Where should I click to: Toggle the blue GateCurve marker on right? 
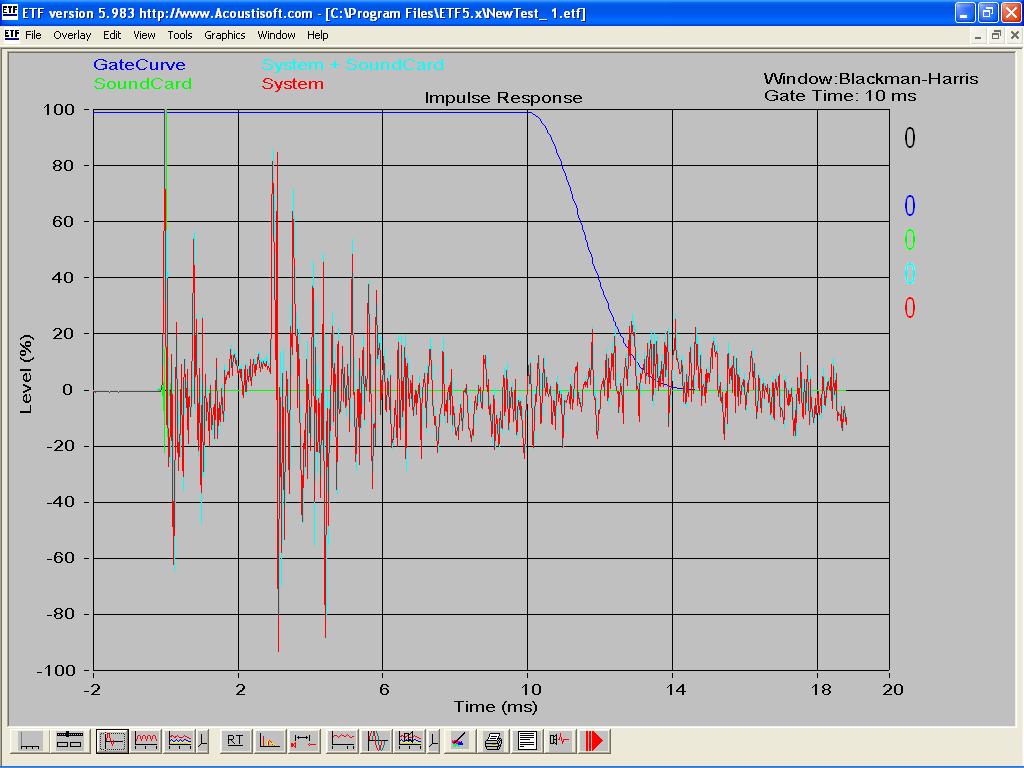click(910, 206)
